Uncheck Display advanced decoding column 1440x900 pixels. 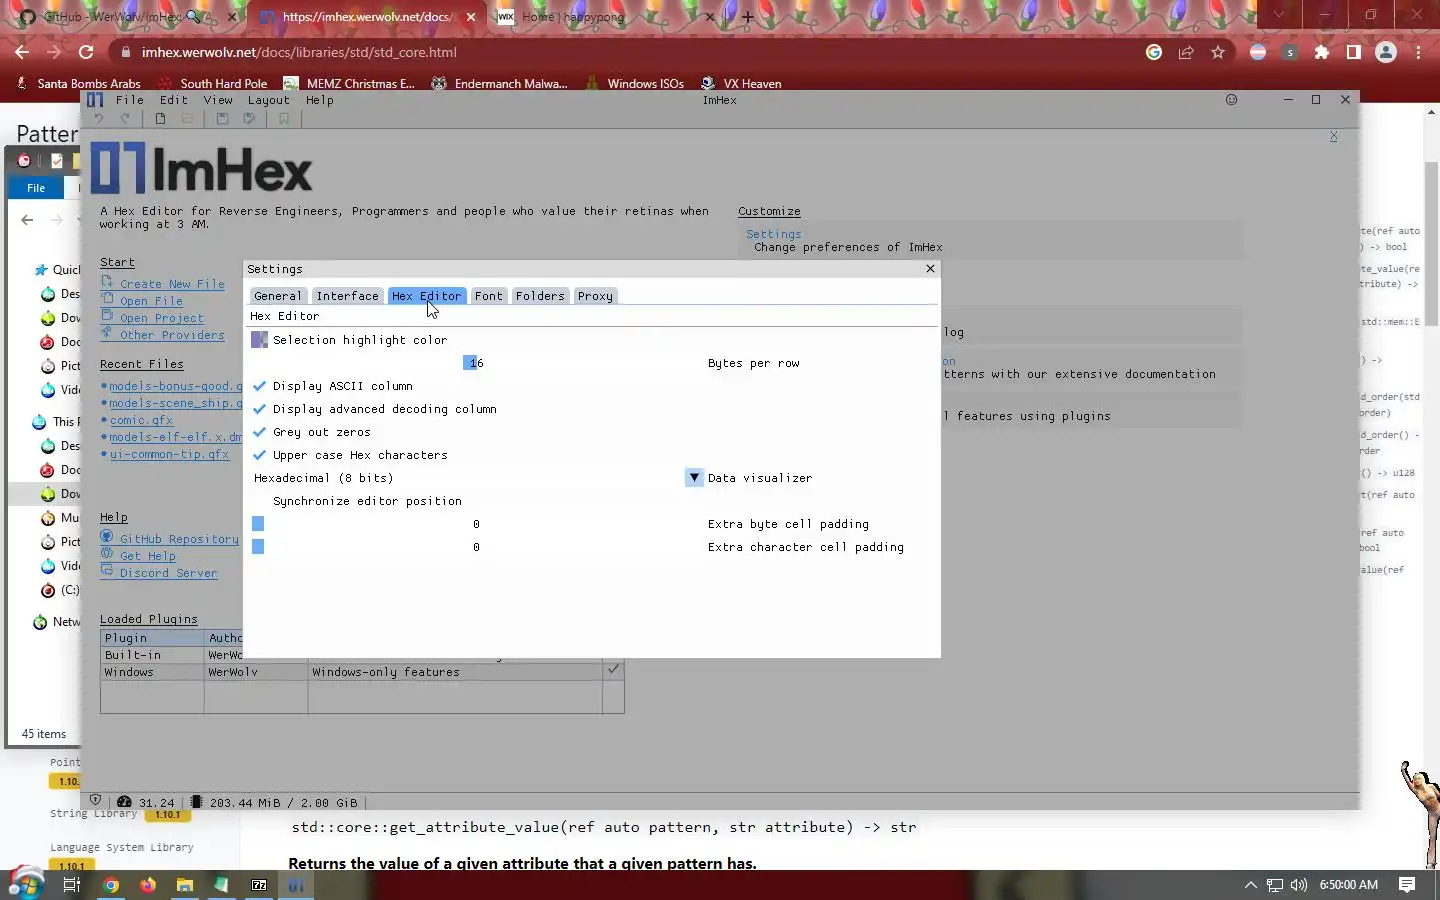pyautogui.click(x=260, y=409)
